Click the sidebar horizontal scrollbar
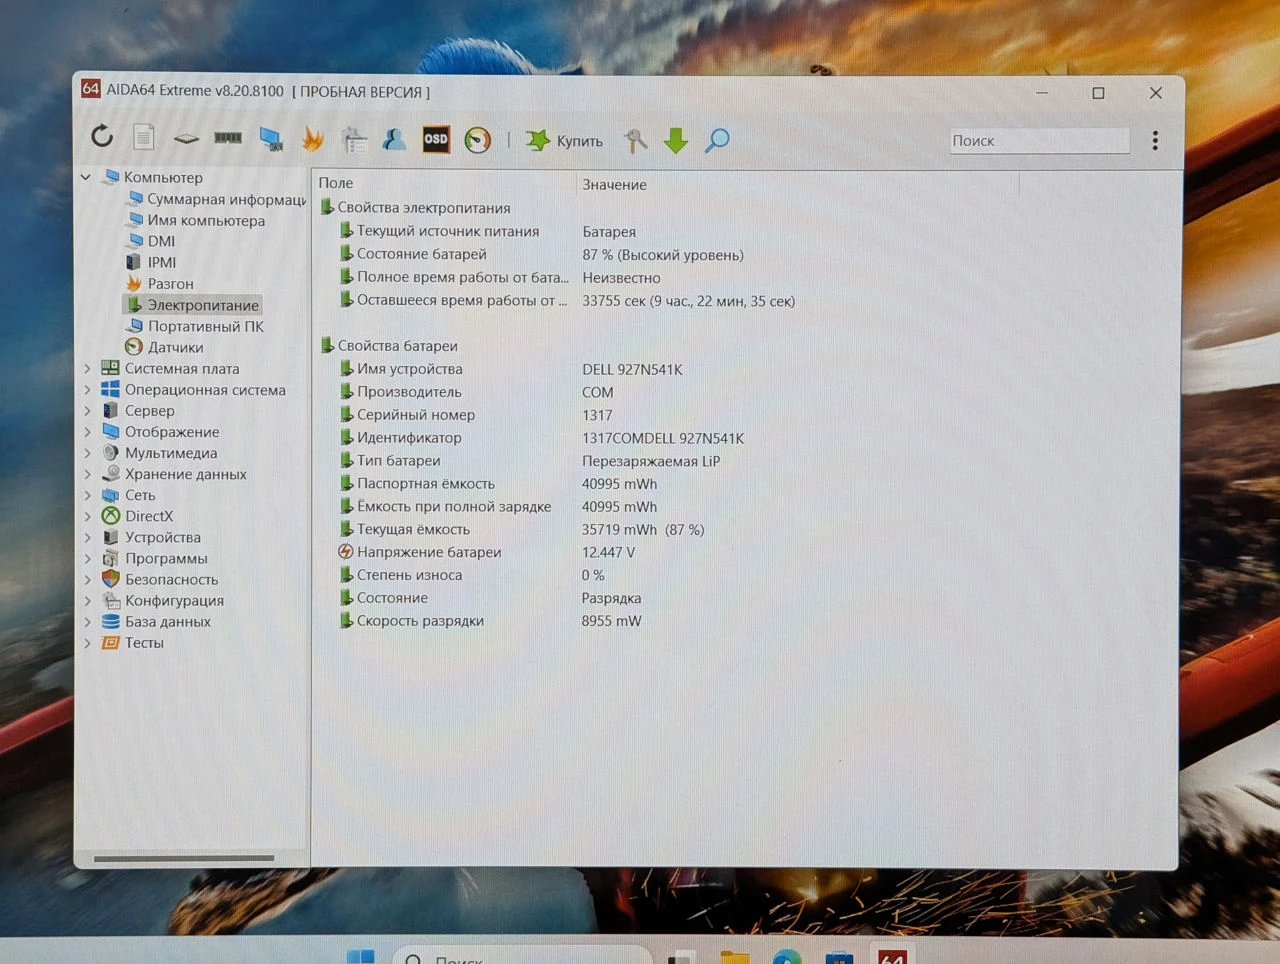Viewport: 1280px width, 964px height. 184,858
